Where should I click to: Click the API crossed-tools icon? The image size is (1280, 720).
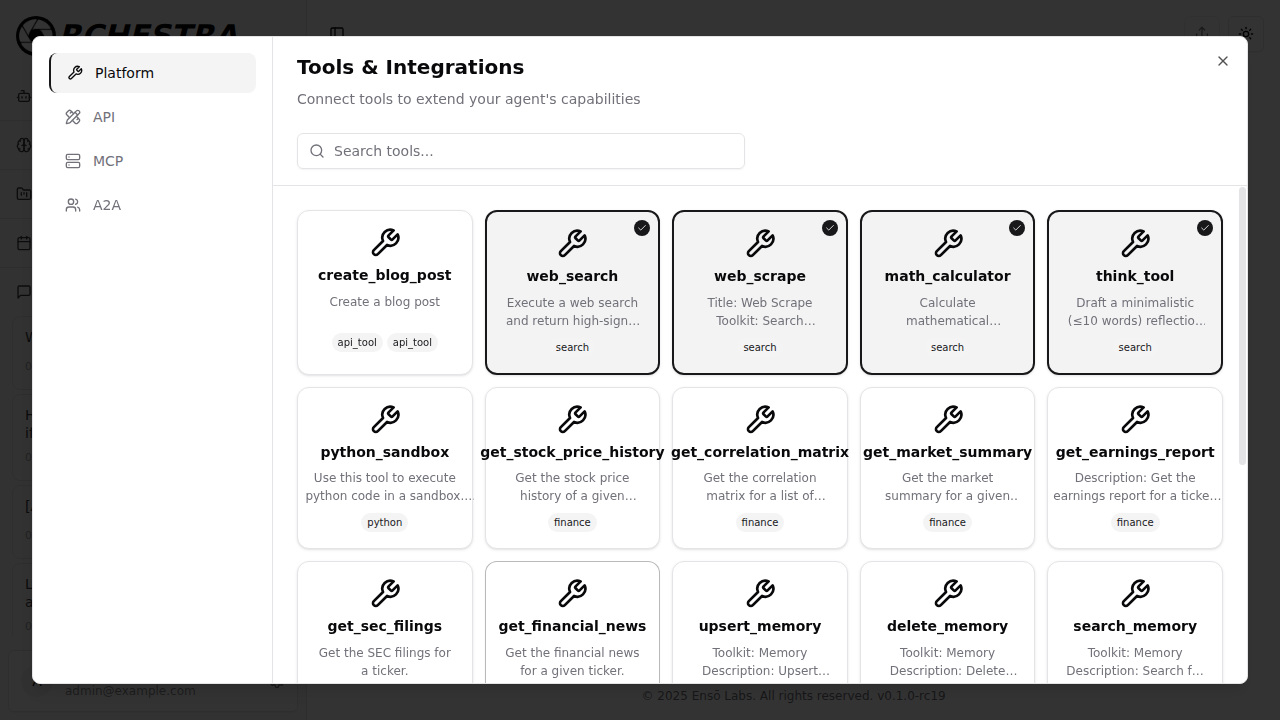(73, 117)
